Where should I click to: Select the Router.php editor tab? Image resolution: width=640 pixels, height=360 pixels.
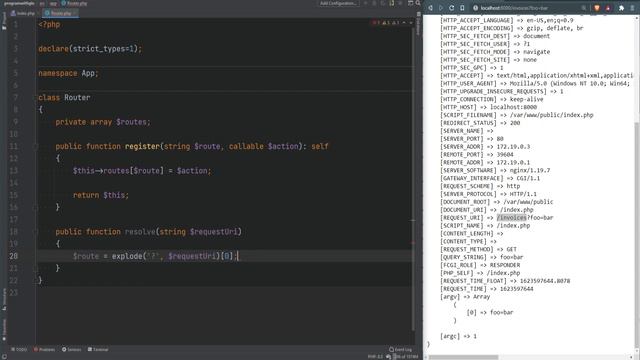[60, 13]
